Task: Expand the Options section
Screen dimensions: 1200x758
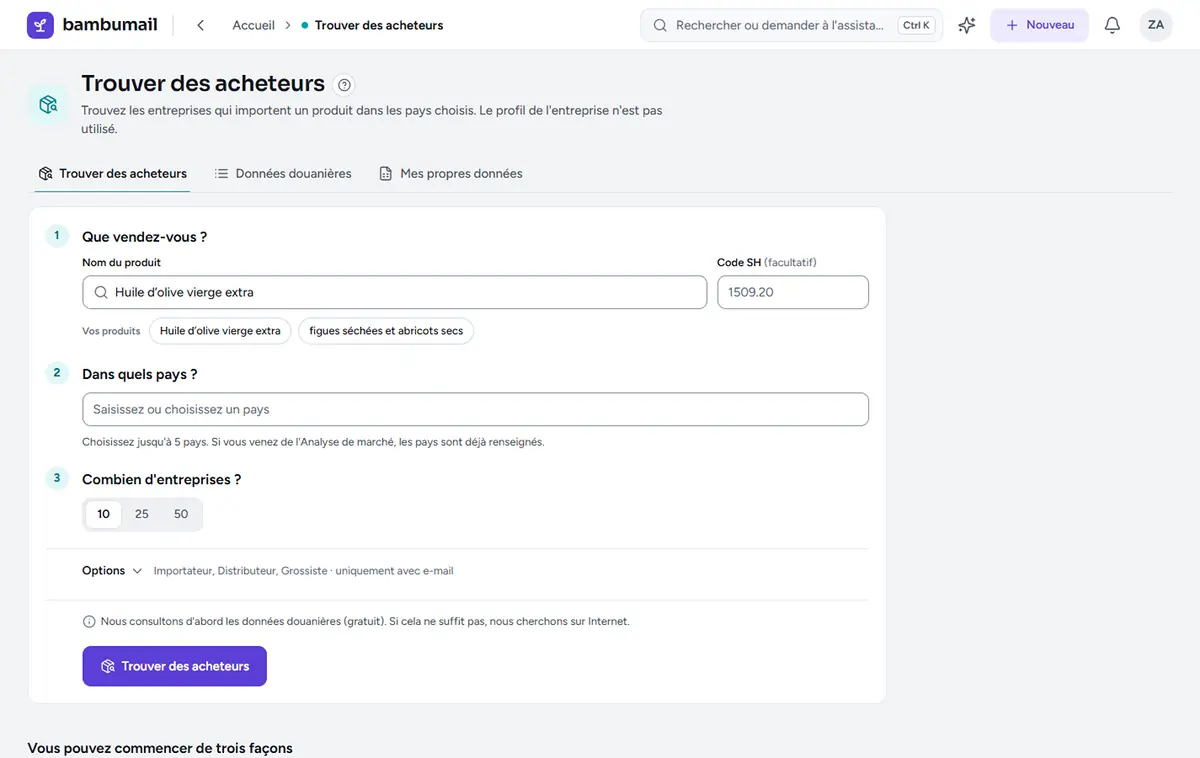Action: point(112,571)
